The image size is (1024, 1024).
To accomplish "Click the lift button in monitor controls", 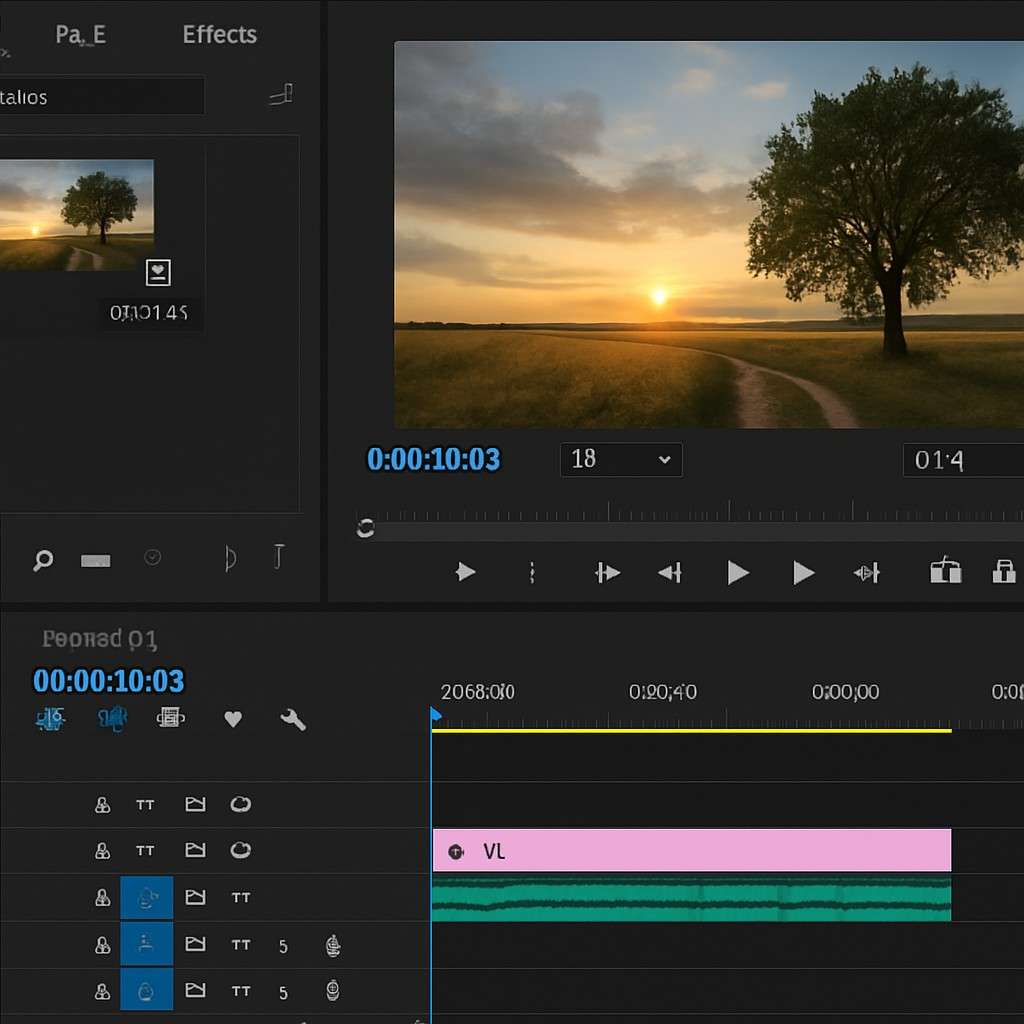I will click(945, 572).
